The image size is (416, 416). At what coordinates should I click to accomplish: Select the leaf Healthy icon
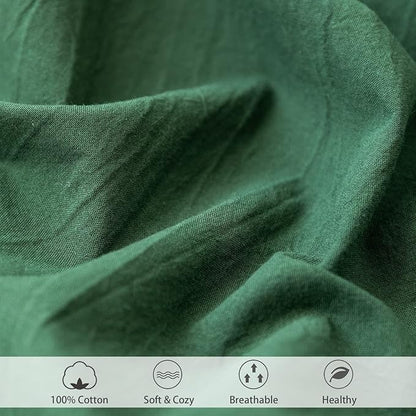(x=339, y=374)
